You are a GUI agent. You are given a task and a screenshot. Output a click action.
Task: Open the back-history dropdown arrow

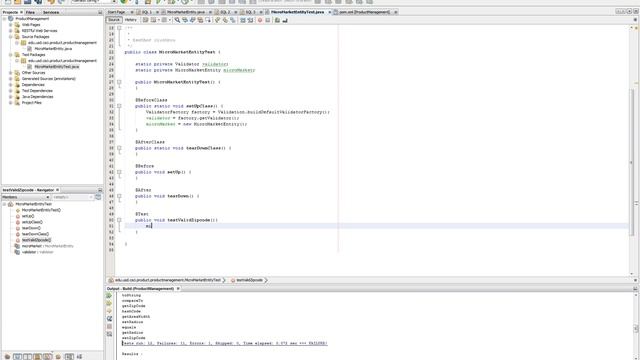coord(159,20)
